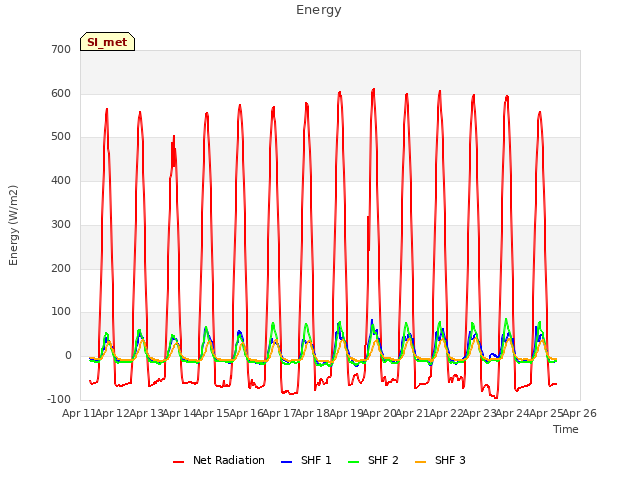Click the Energy chart title
640x480 pixels.
coord(319,10)
